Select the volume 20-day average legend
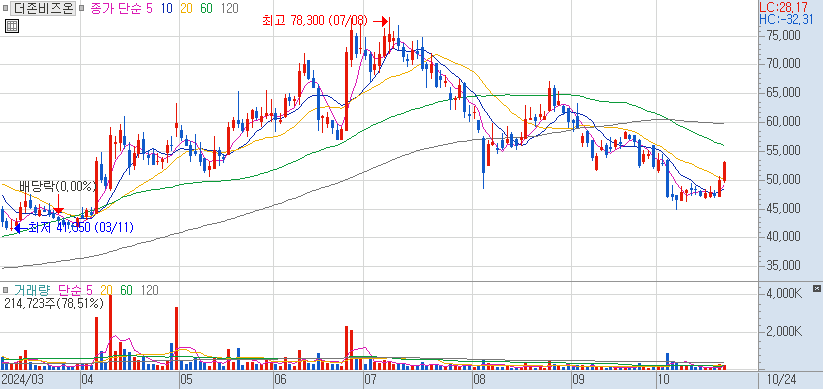Screen dimensions: 823x389 click(x=107, y=290)
